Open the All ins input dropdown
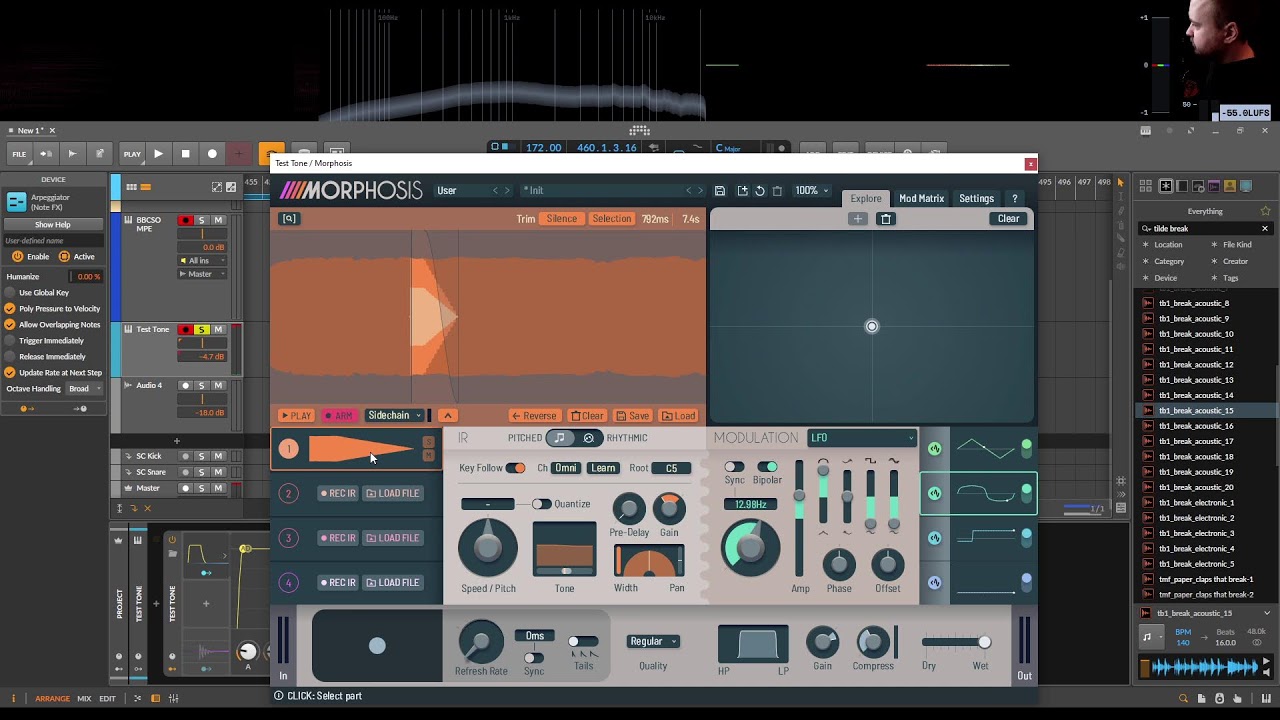1280x720 pixels. (x=203, y=260)
